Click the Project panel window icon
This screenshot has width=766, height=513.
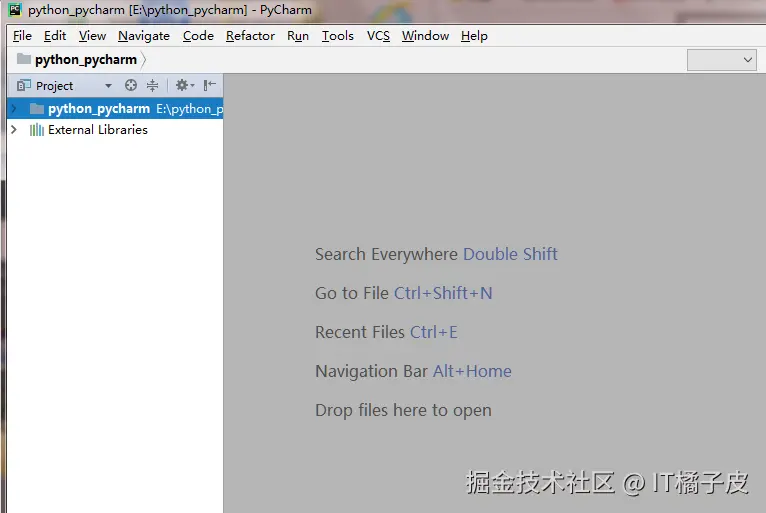click(x=23, y=86)
